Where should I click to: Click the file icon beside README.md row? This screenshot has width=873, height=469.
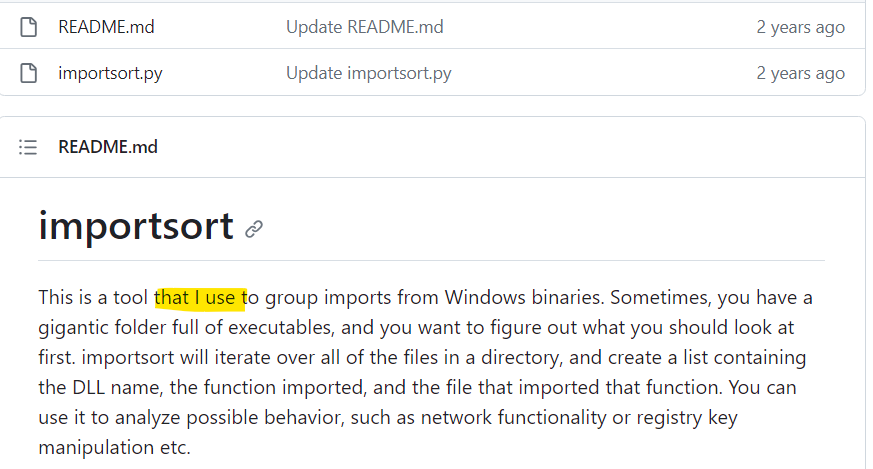pyautogui.click(x=29, y=27)
